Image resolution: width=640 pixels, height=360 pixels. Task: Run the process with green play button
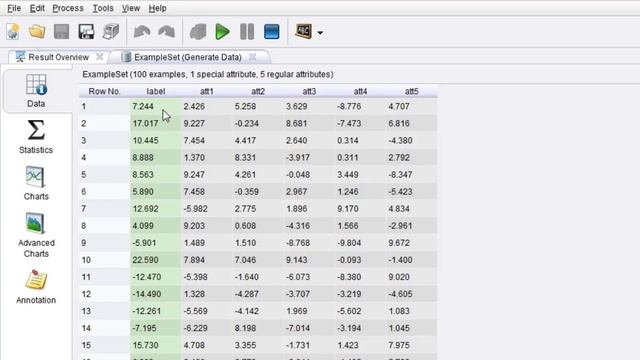(222, 31)
